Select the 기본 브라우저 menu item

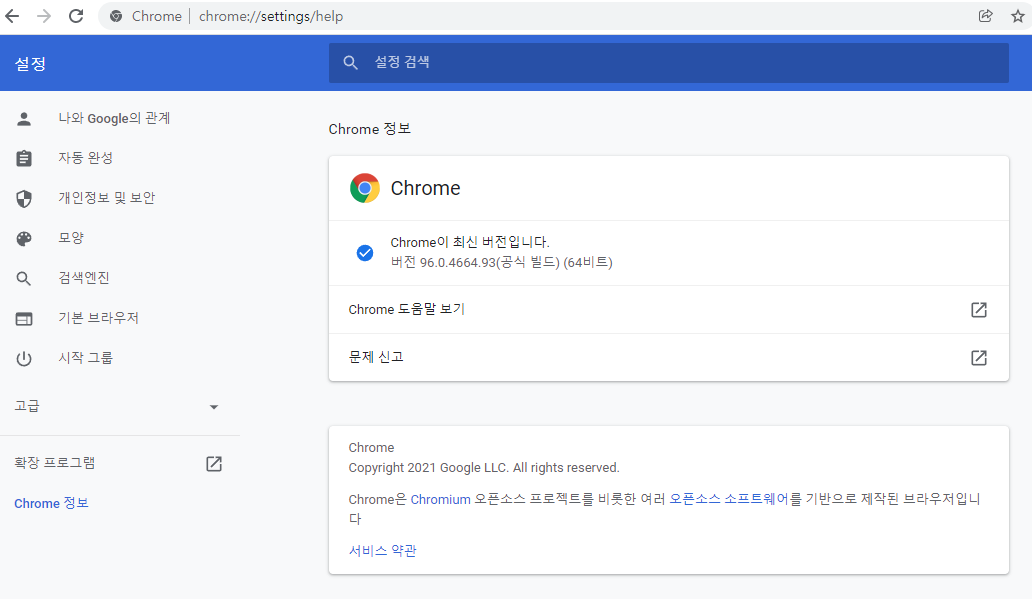pyautogui.click(x=99, y=318)
